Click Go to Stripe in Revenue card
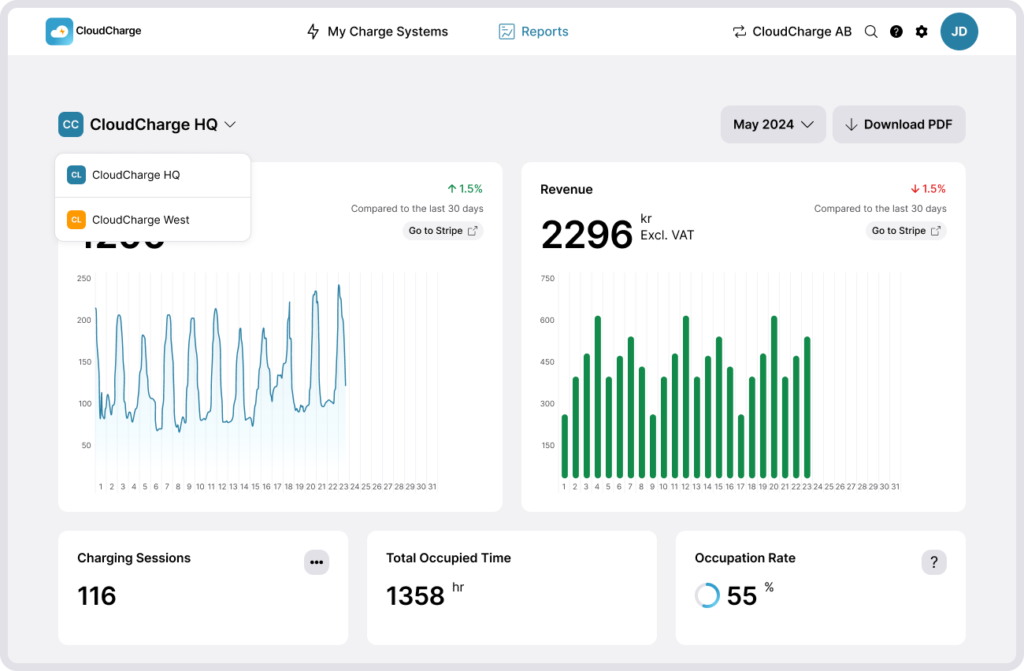This screenshot has width=1024, height=671. (x=906, y=231)
